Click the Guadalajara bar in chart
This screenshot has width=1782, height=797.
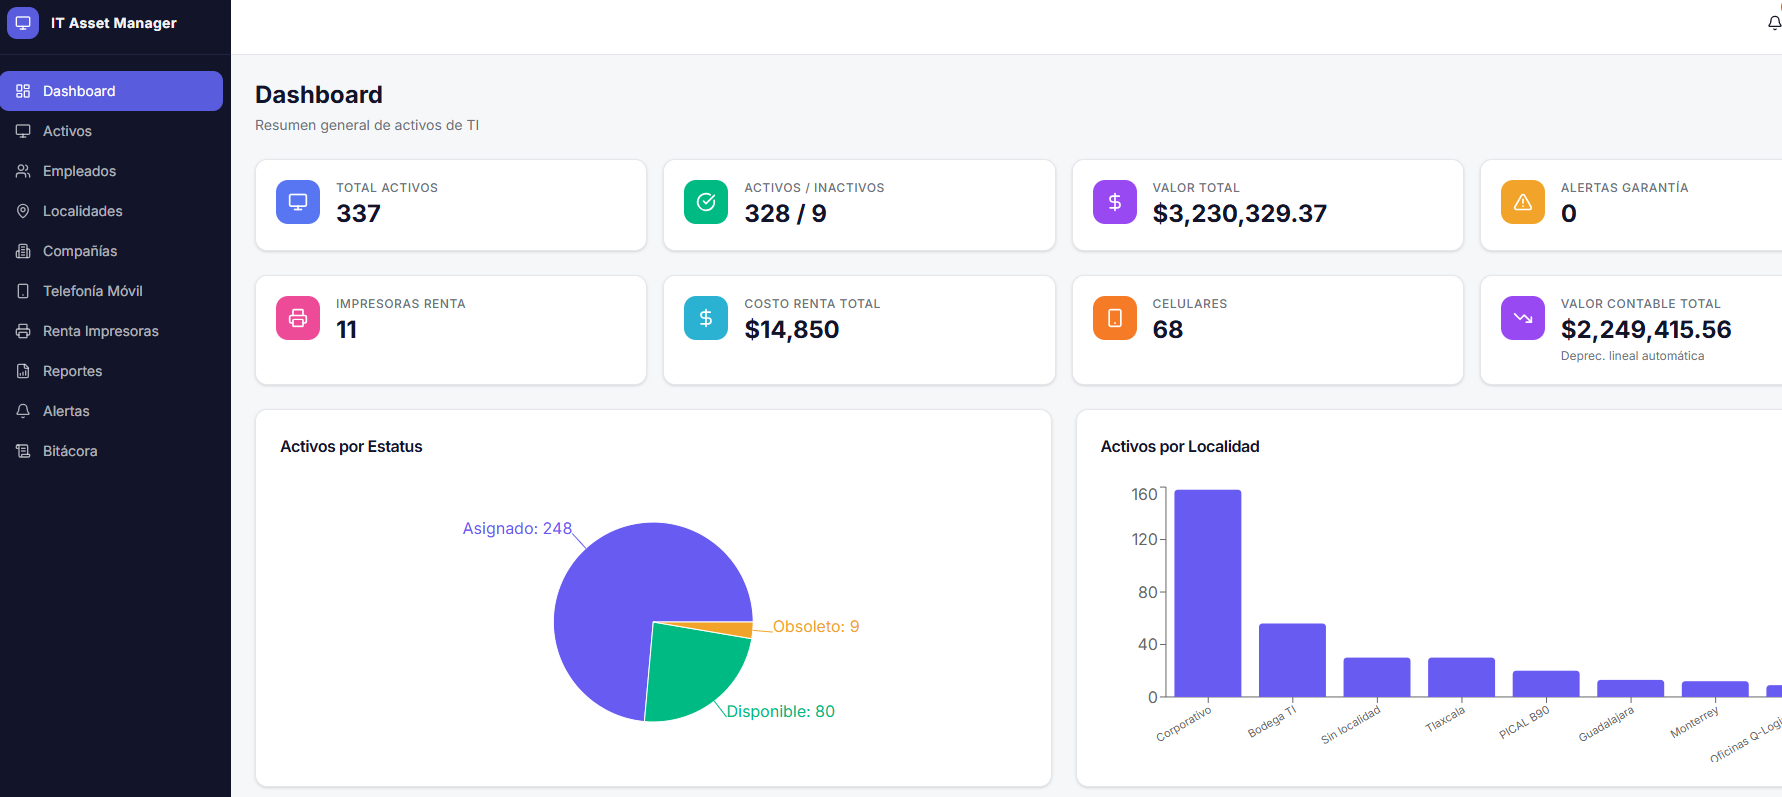tap(1630, 689)
